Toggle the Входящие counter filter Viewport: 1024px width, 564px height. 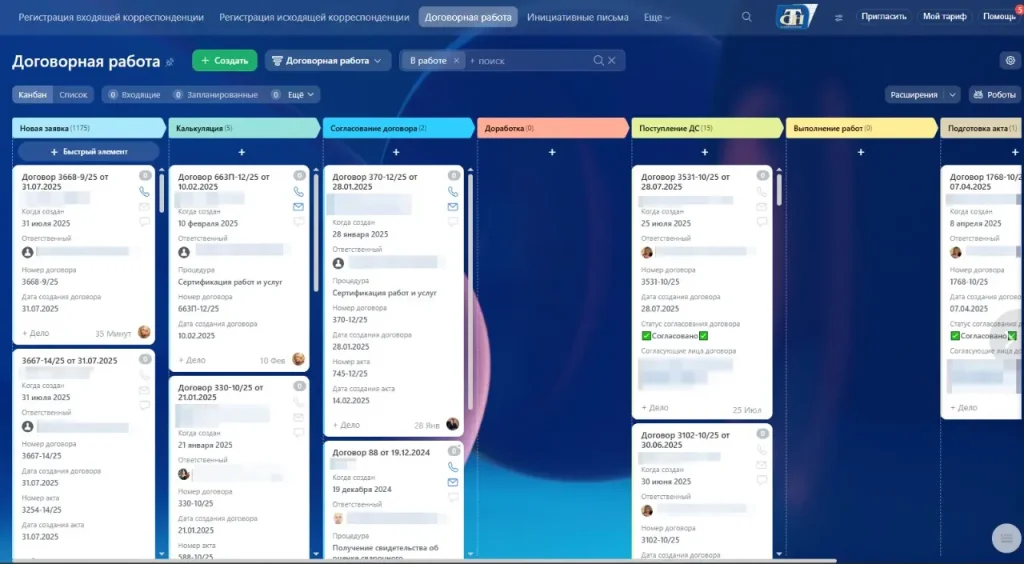pos(132,95)
